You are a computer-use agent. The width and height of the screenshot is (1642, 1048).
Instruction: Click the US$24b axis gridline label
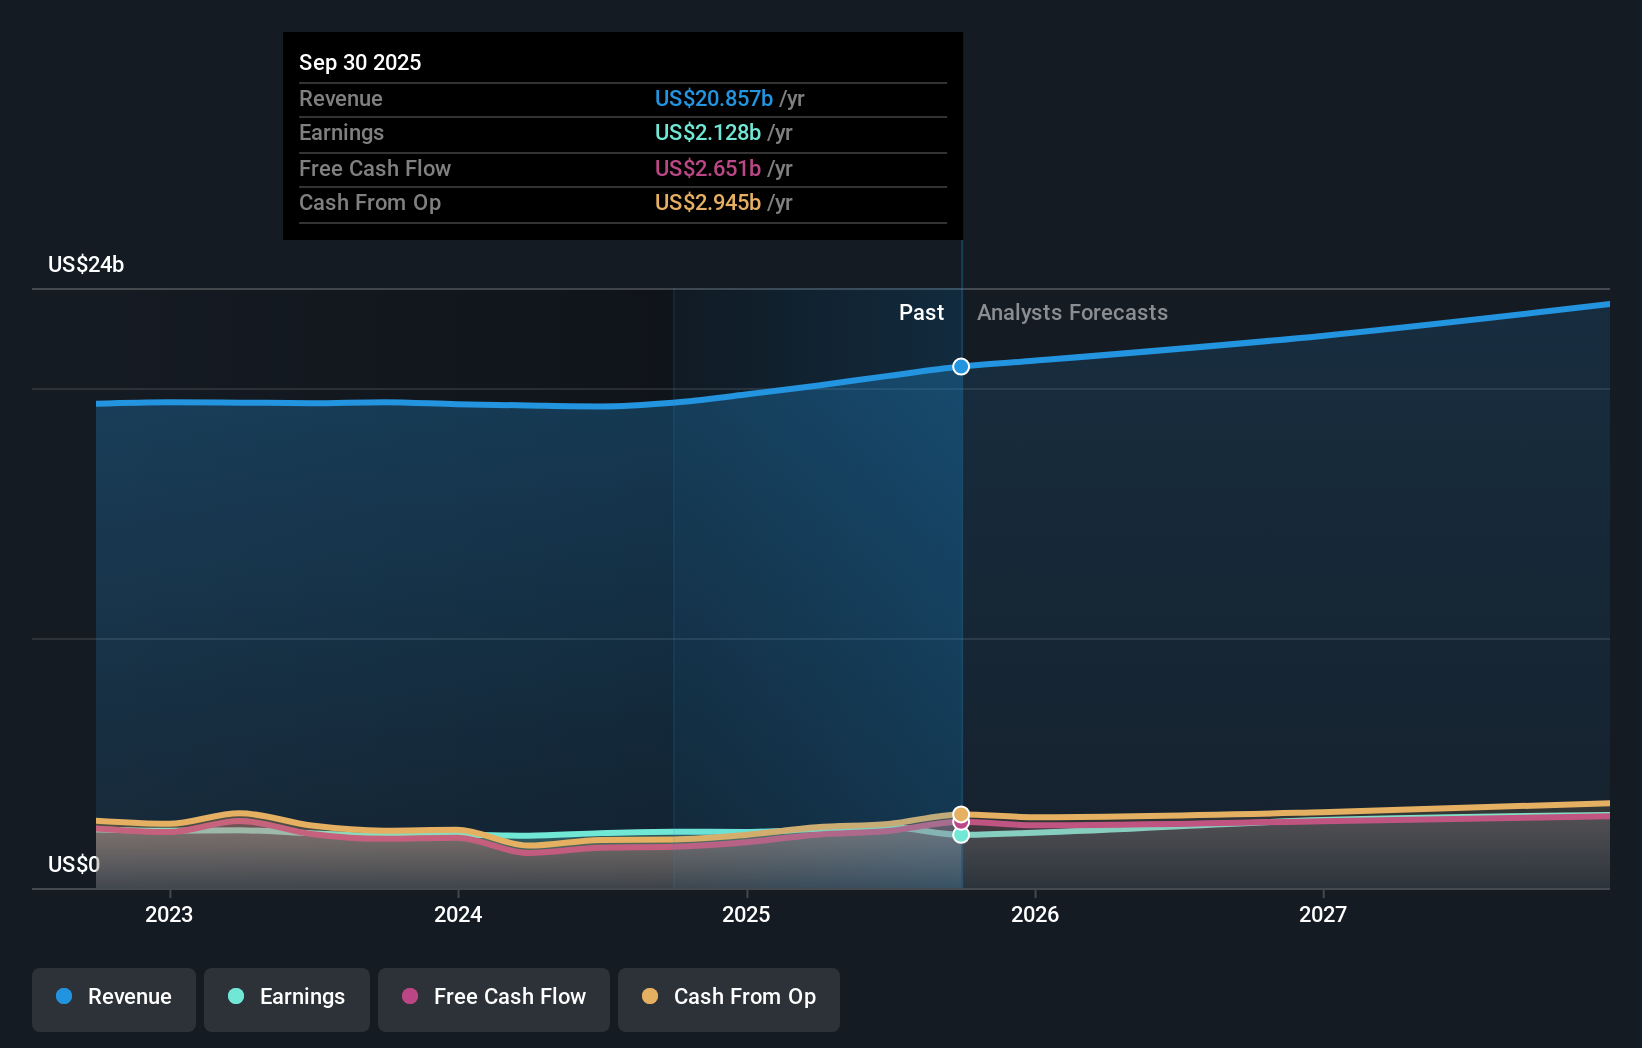(86, 264)
